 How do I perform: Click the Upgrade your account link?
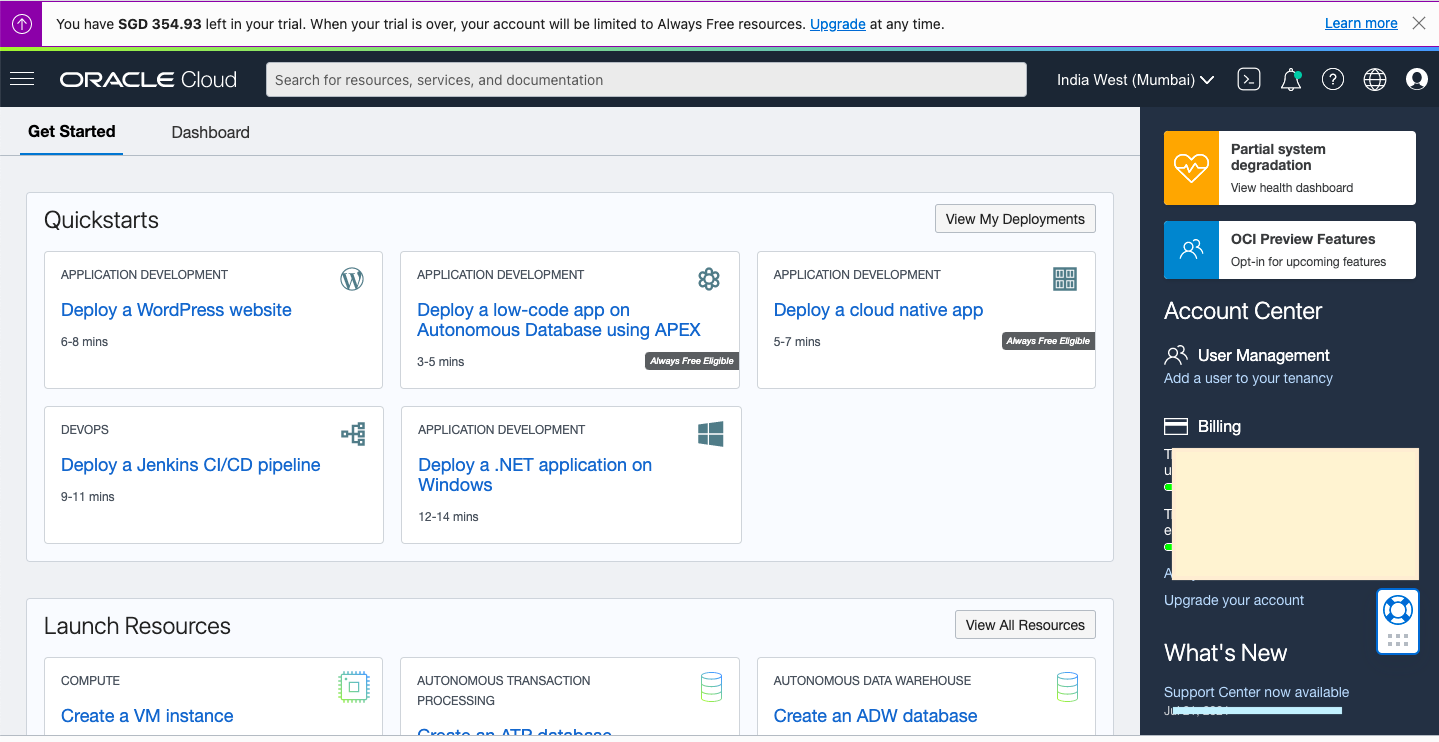coord(1233,600)
